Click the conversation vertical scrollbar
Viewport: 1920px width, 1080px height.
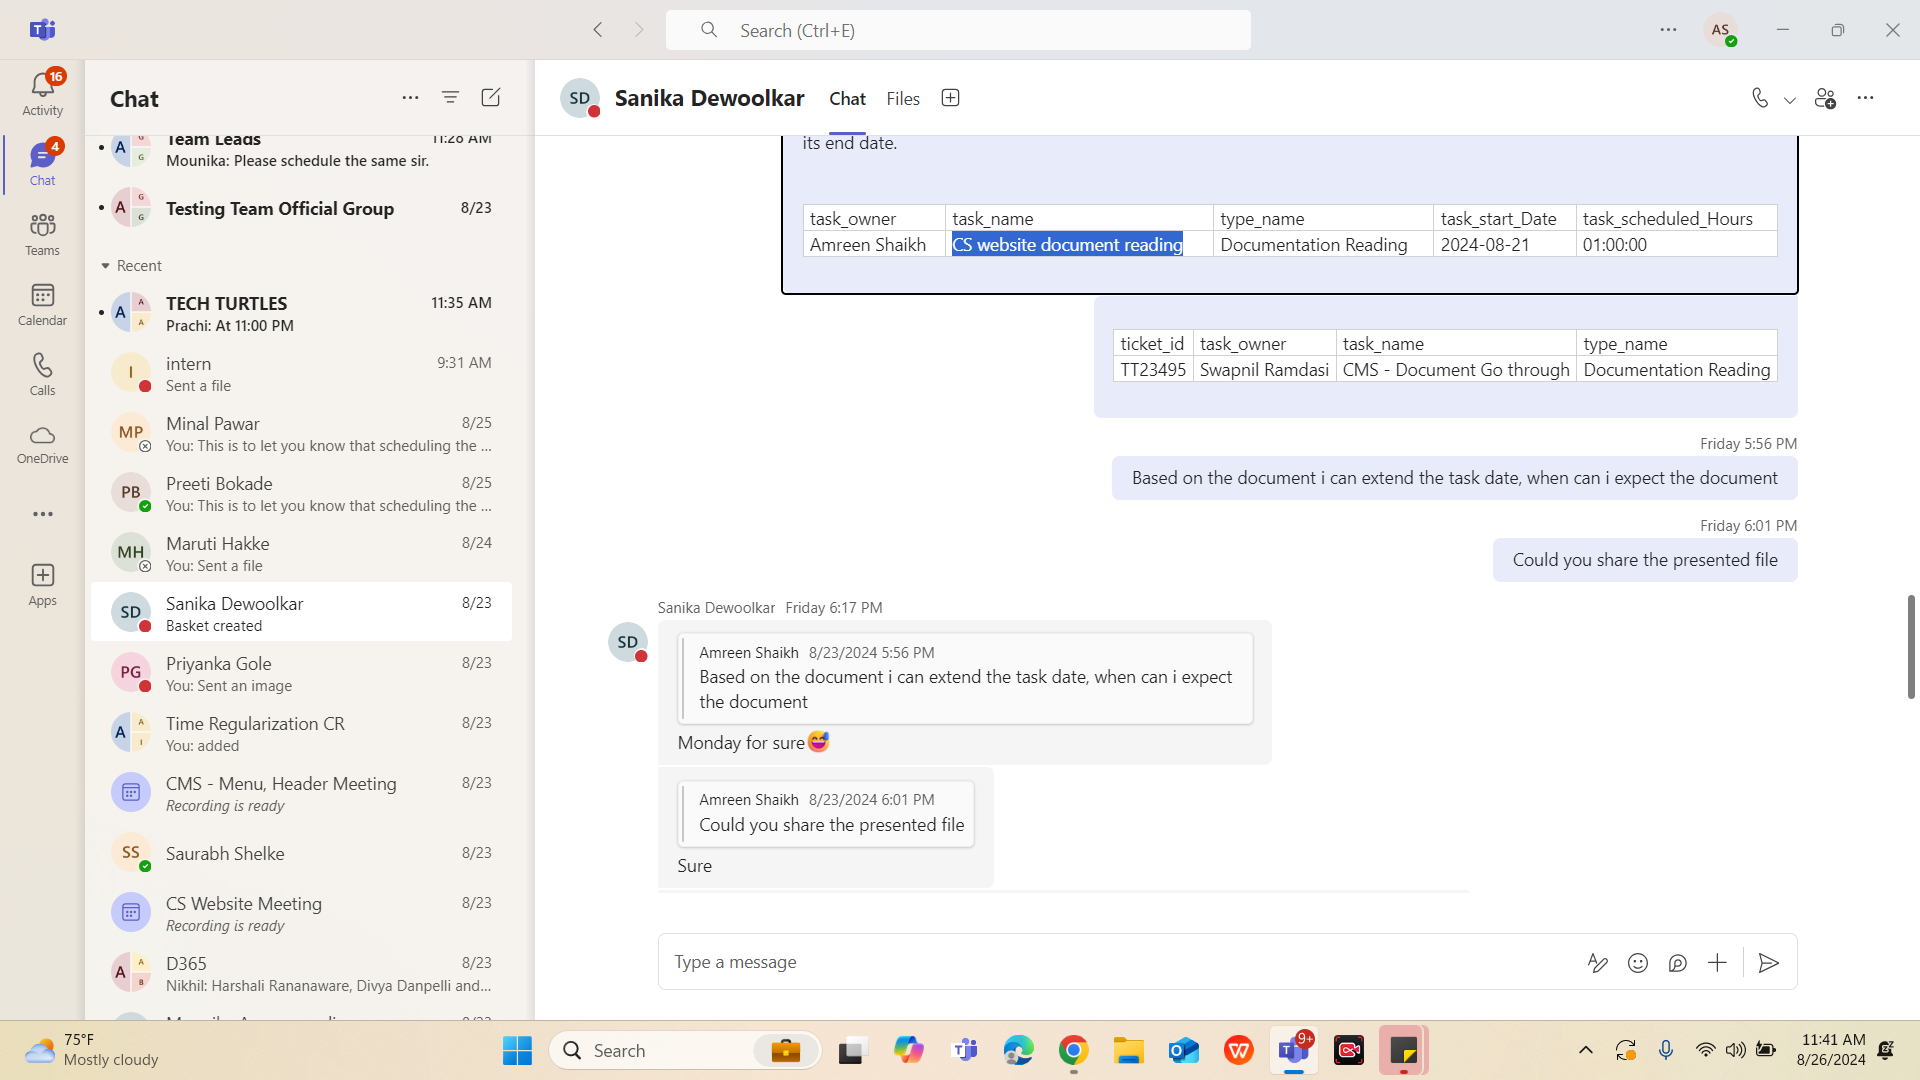pyautogui.click(x=1910, y=646)
